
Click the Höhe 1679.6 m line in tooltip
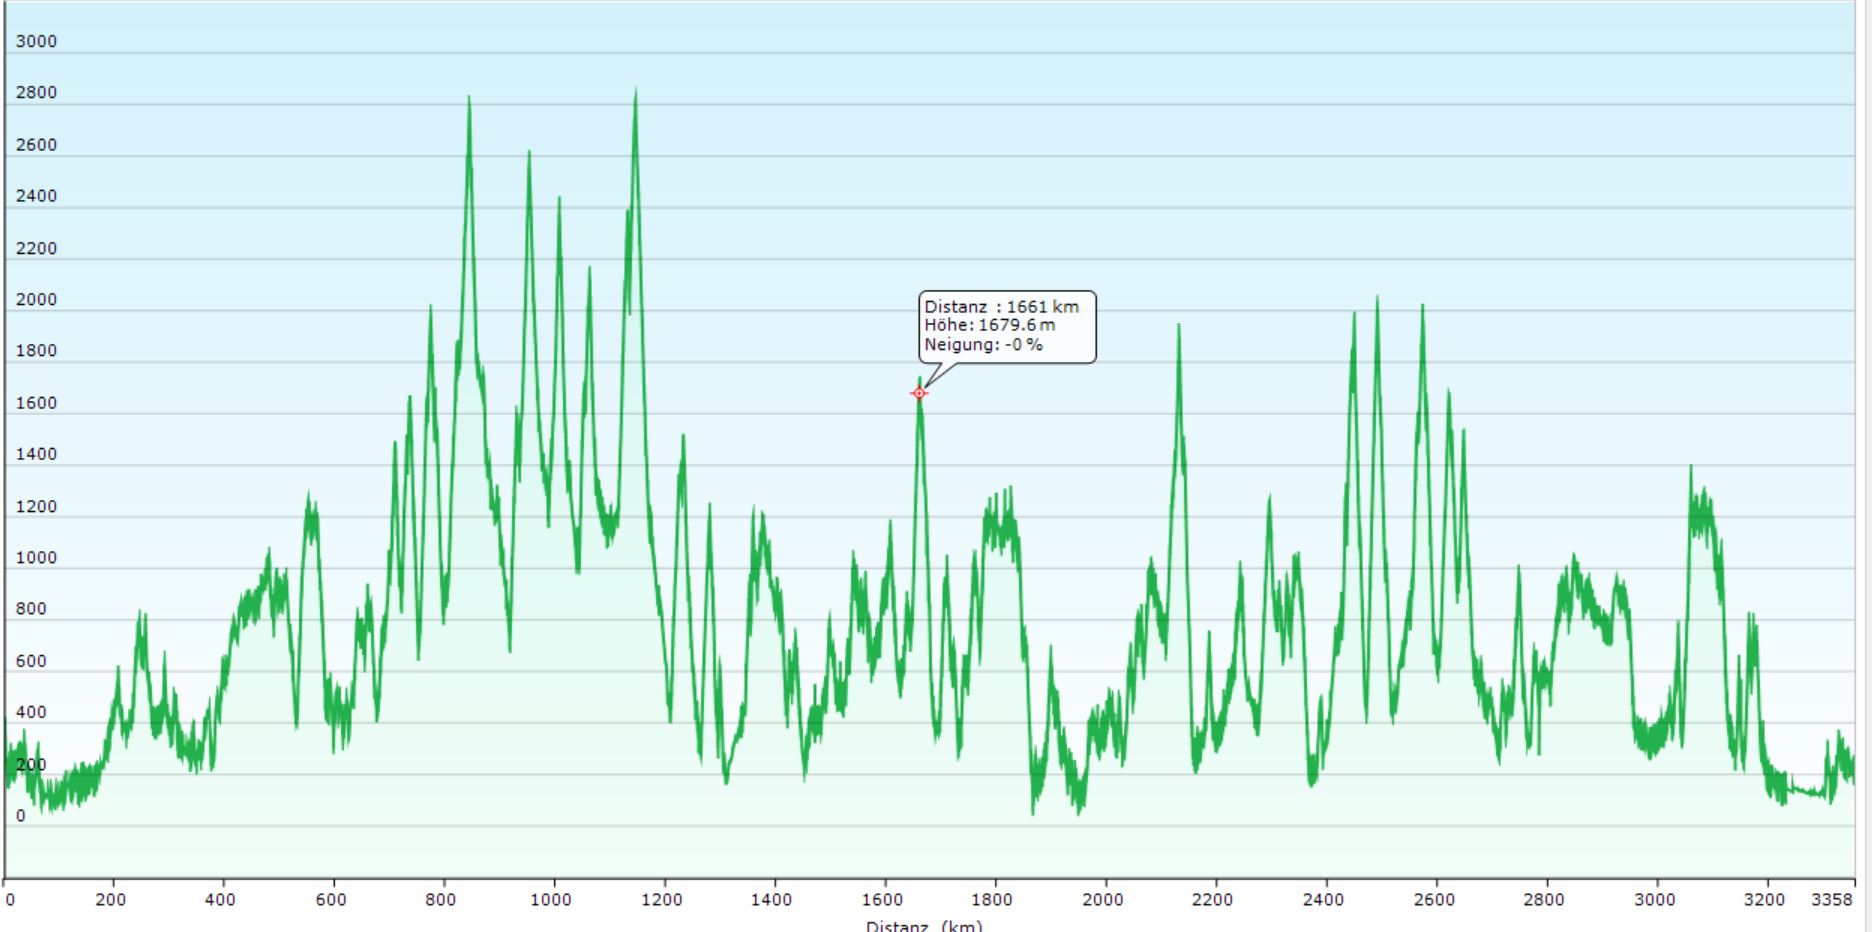tap(989, 325)
